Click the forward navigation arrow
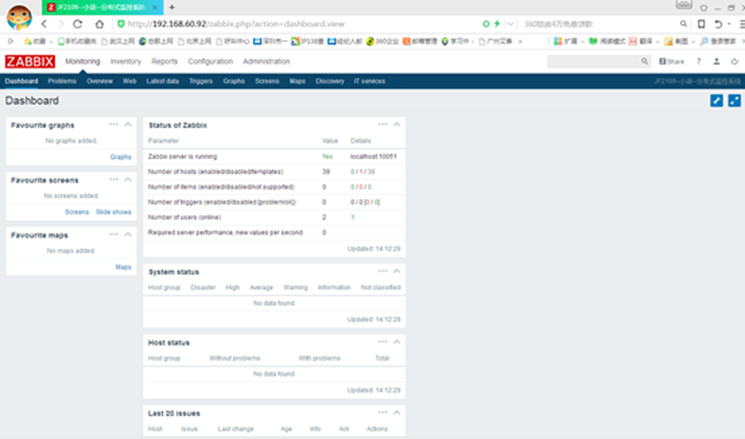745x439 pixels. click(61, 24)
